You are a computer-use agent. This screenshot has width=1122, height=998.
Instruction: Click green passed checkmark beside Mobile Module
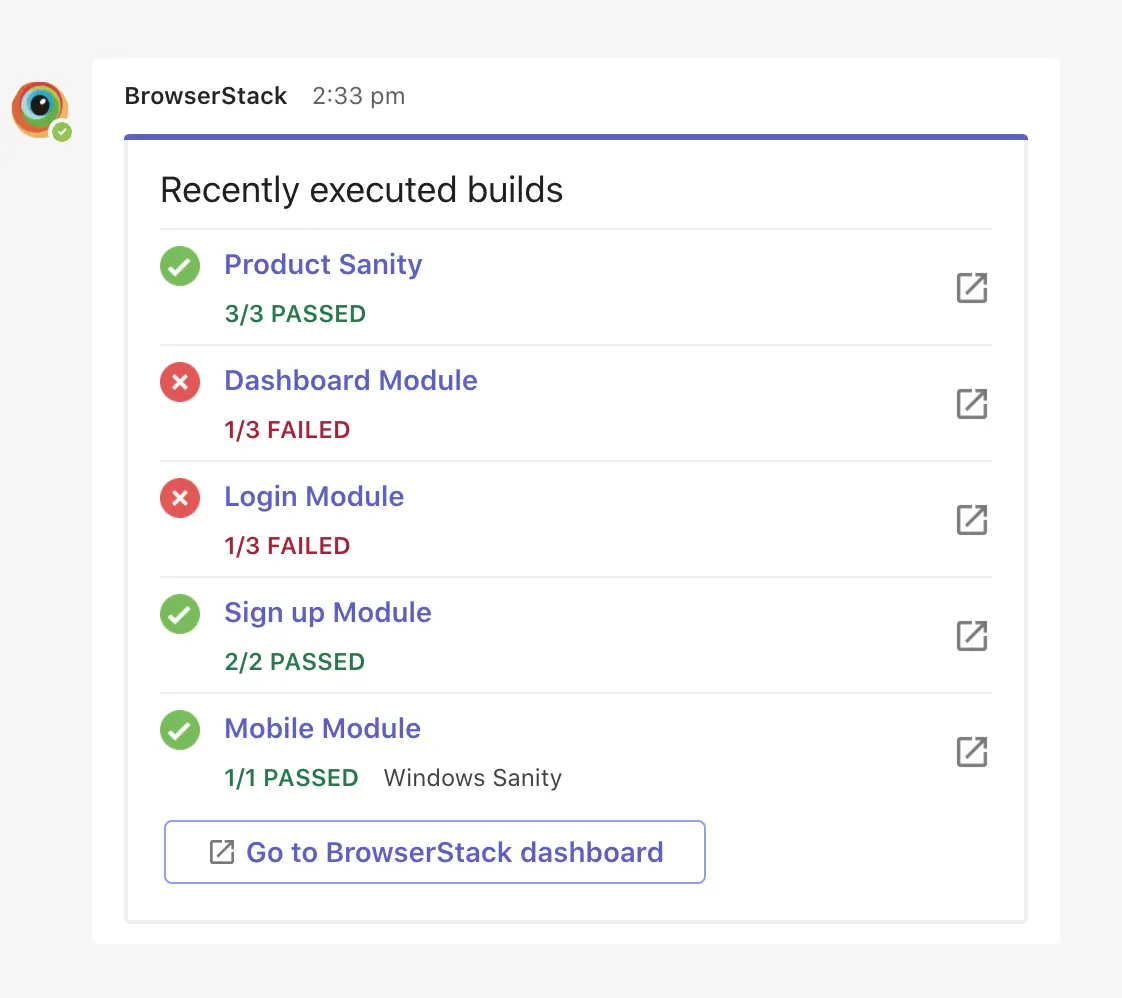pos(180,730)
